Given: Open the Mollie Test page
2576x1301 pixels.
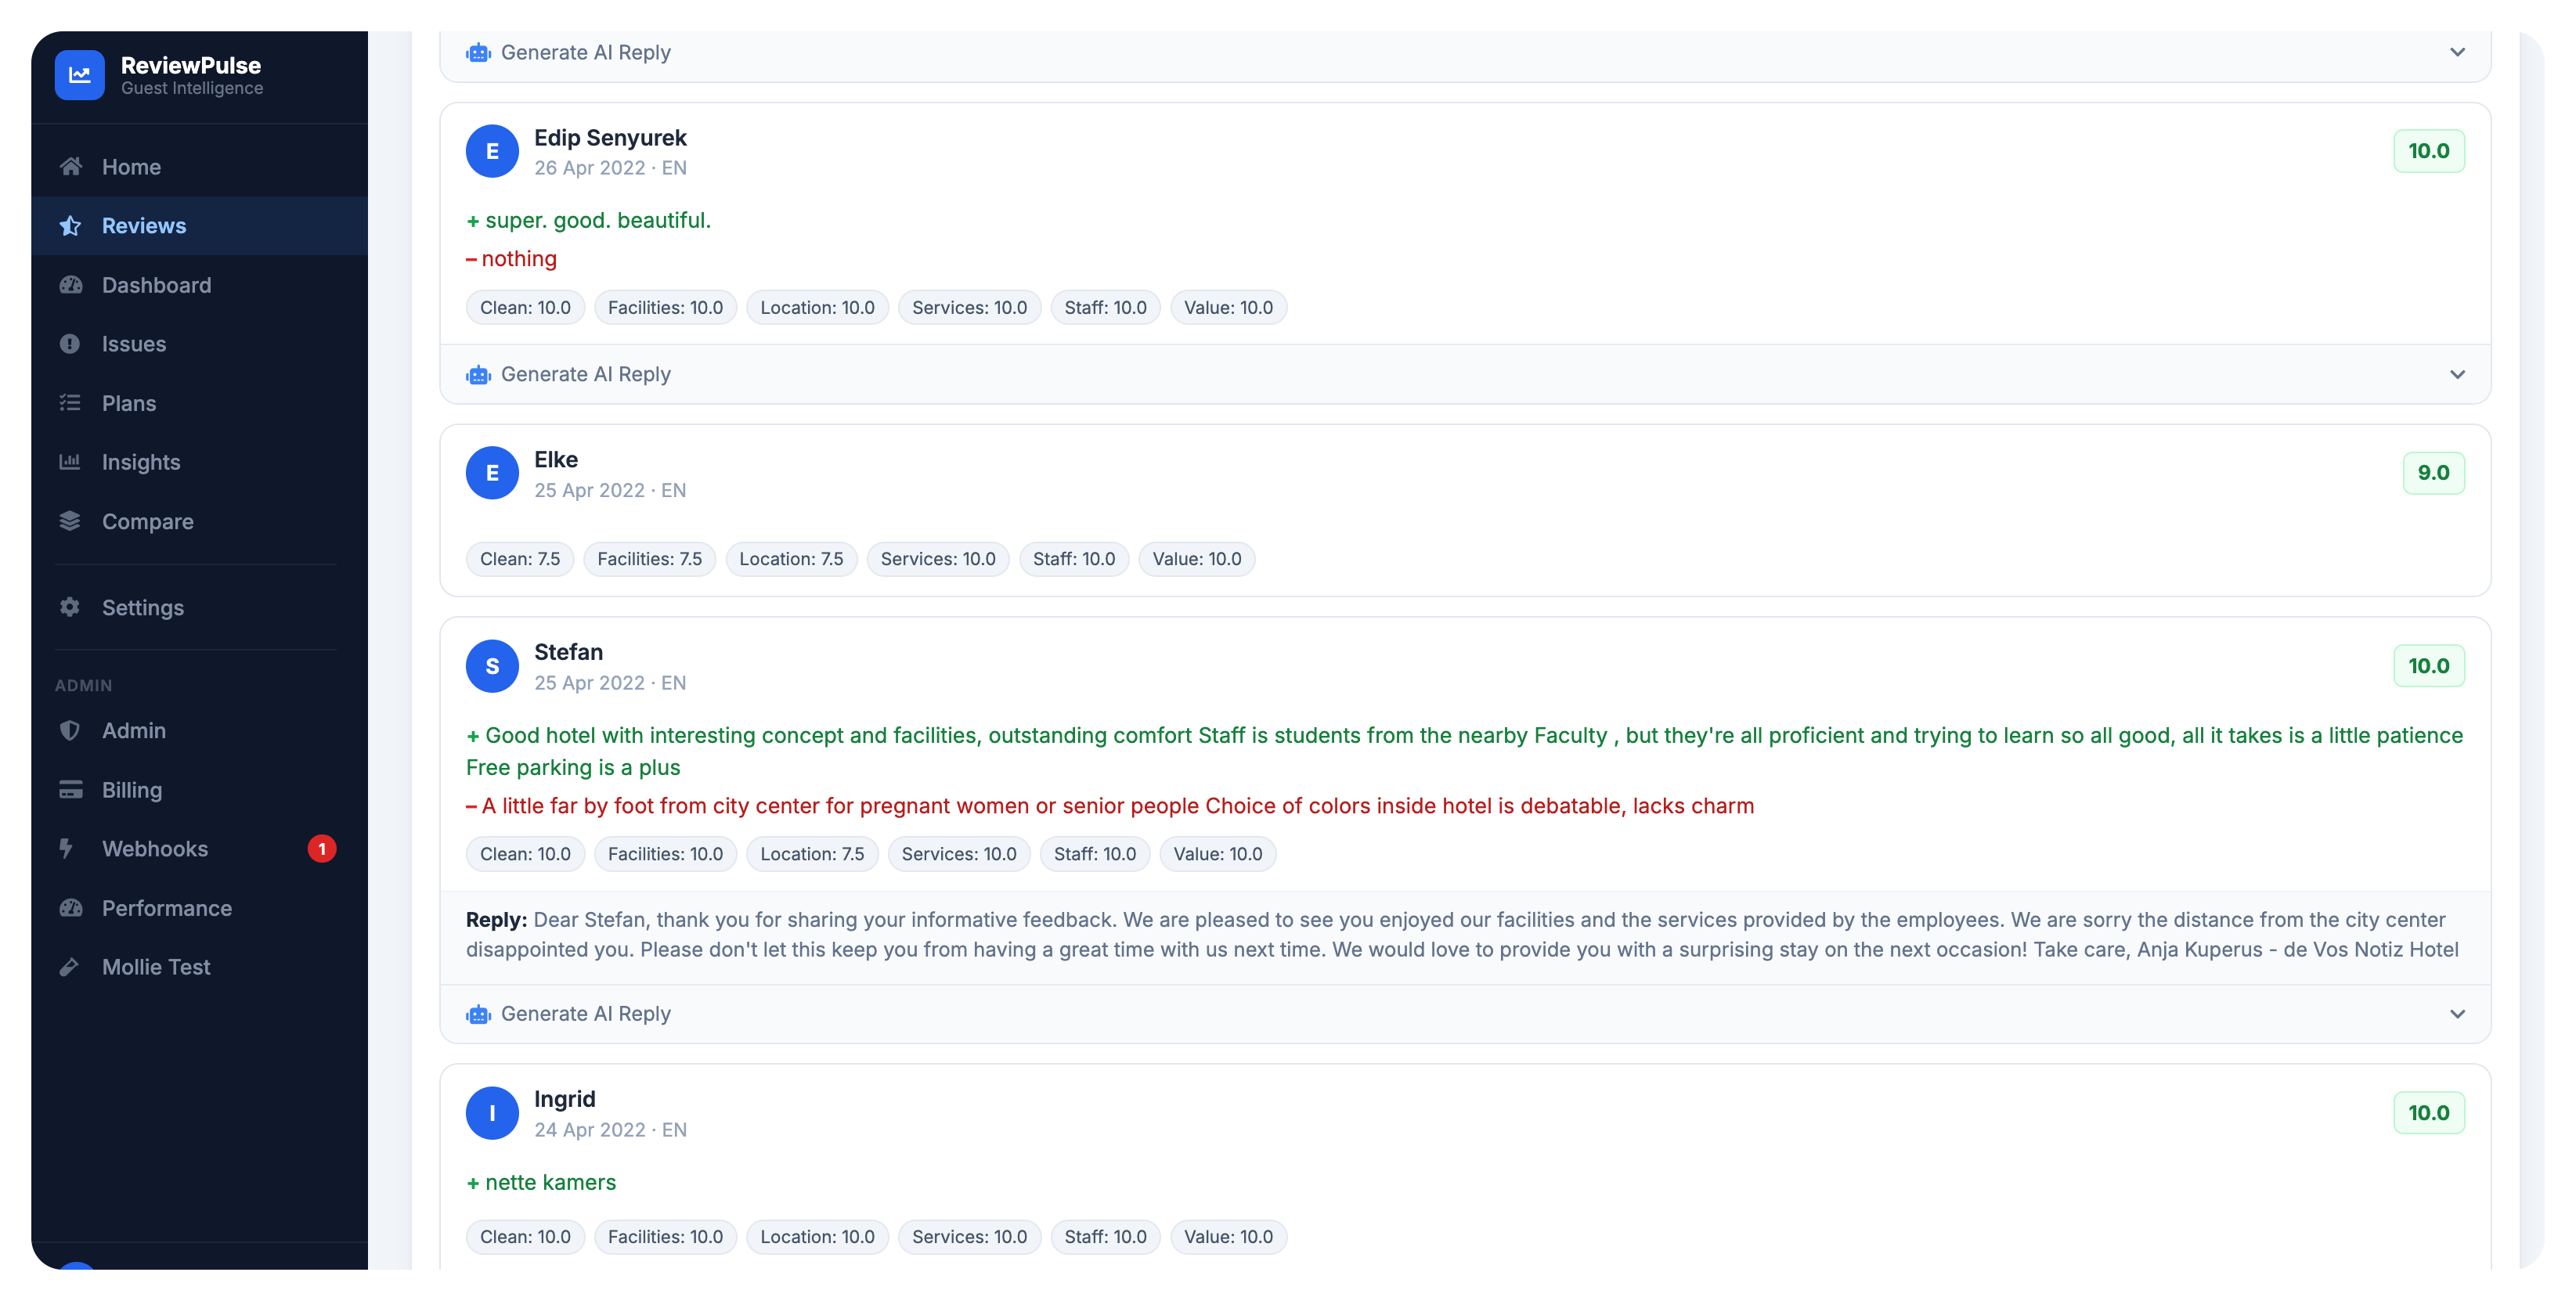Looking at the screenshot, I should (199, 966).
